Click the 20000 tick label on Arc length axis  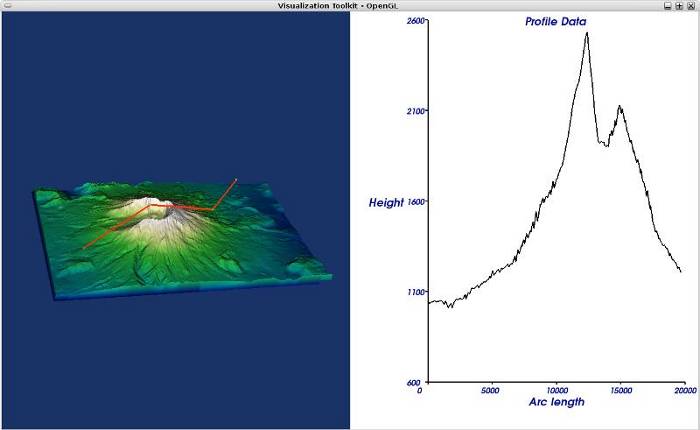(x=686, y=390)
